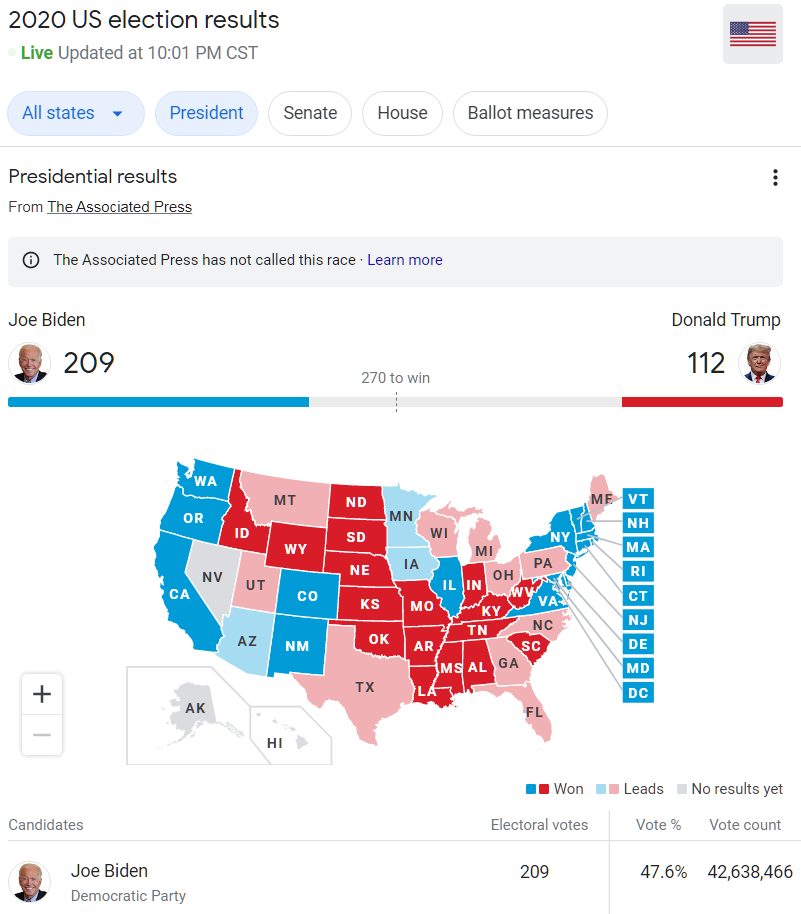The image size is (801, 914).
Task: Click Donald Trump's portrait next to 112
Action: click(759, 363)
